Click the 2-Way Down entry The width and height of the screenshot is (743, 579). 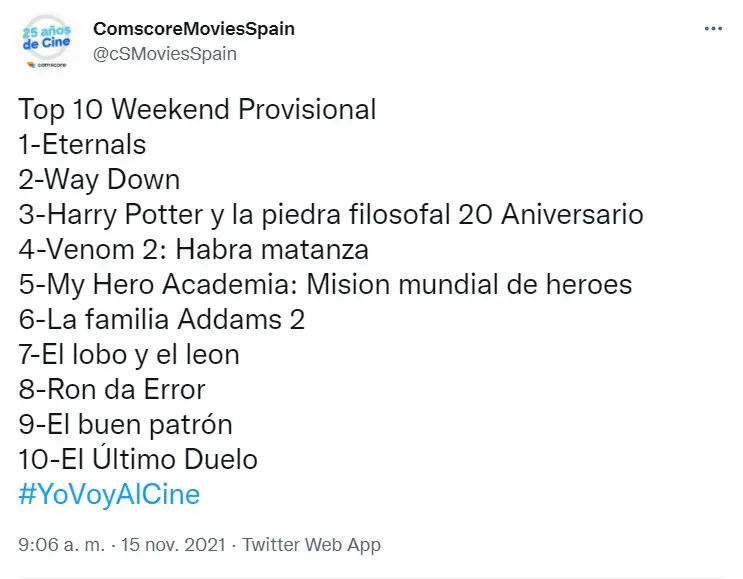[99, 180]
